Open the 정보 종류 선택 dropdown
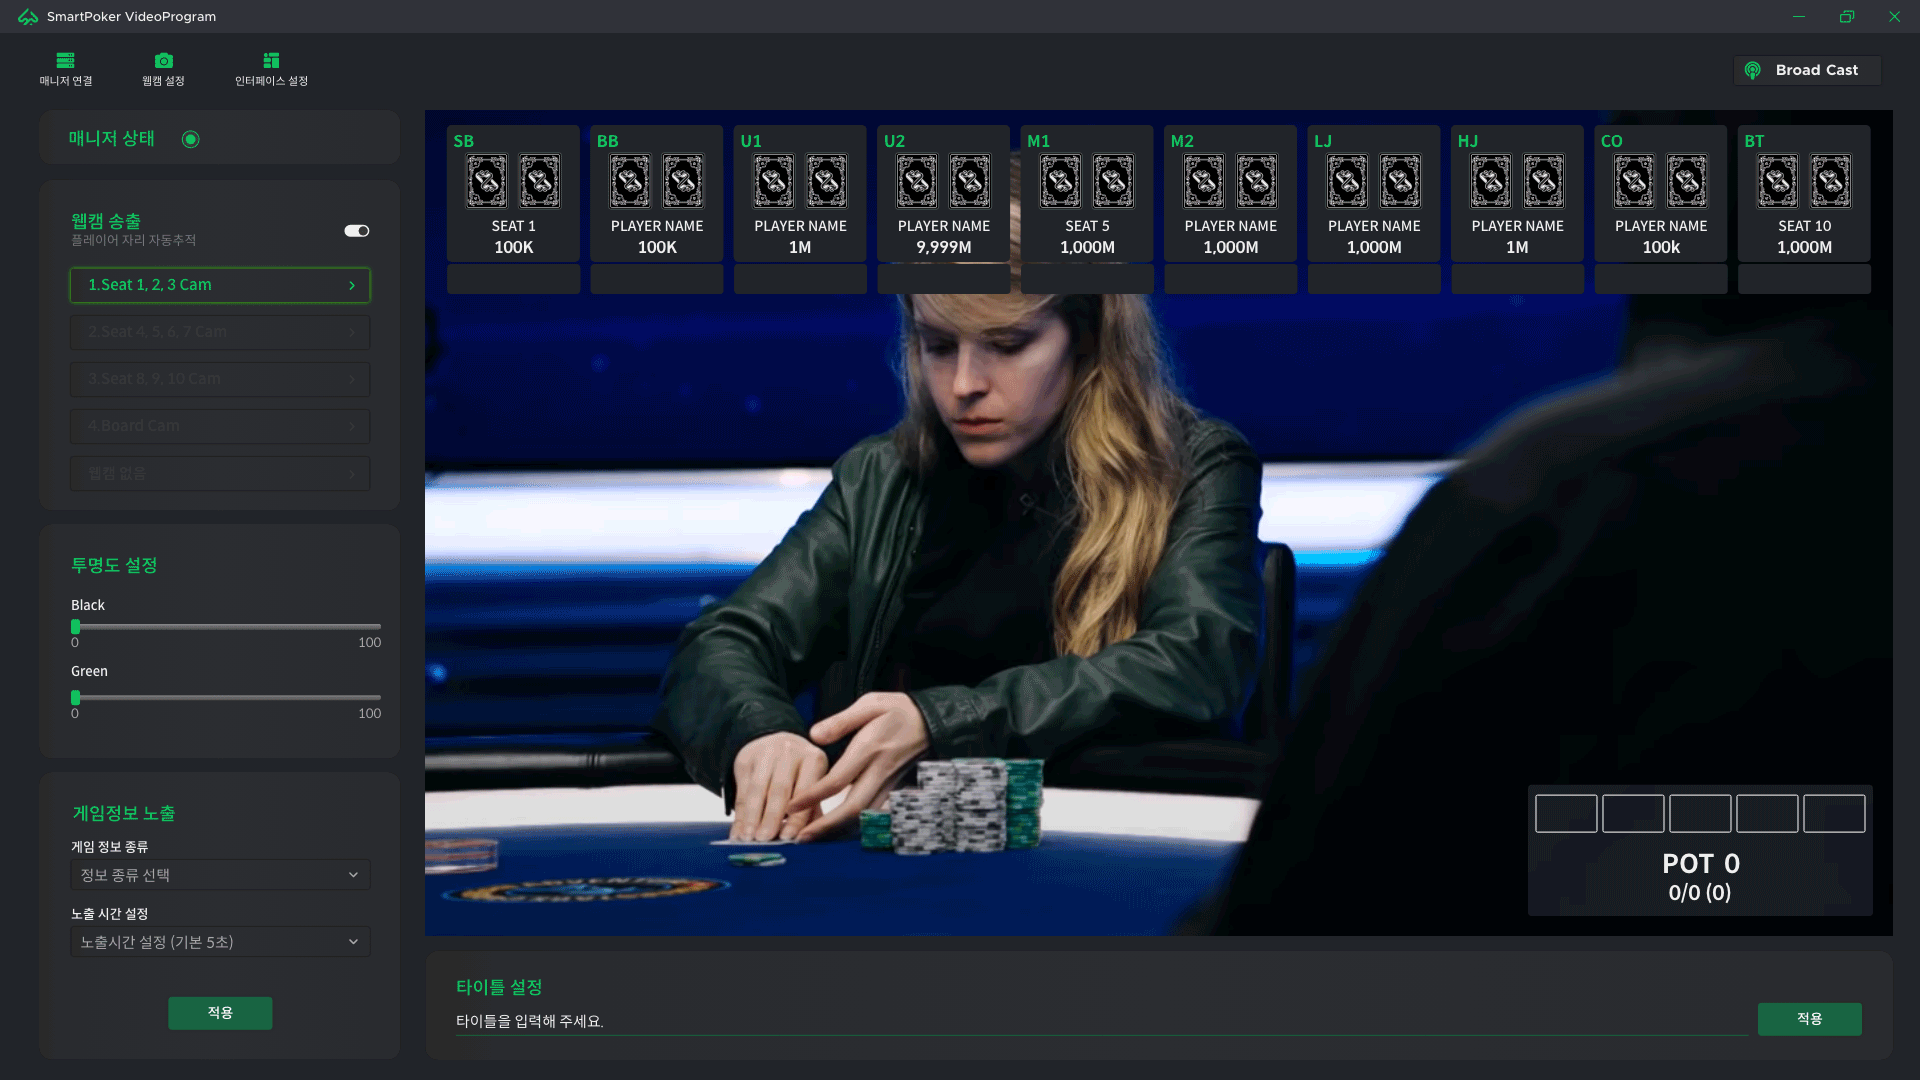Screen dimensions: 1920x1080 [x=220, y=875]
